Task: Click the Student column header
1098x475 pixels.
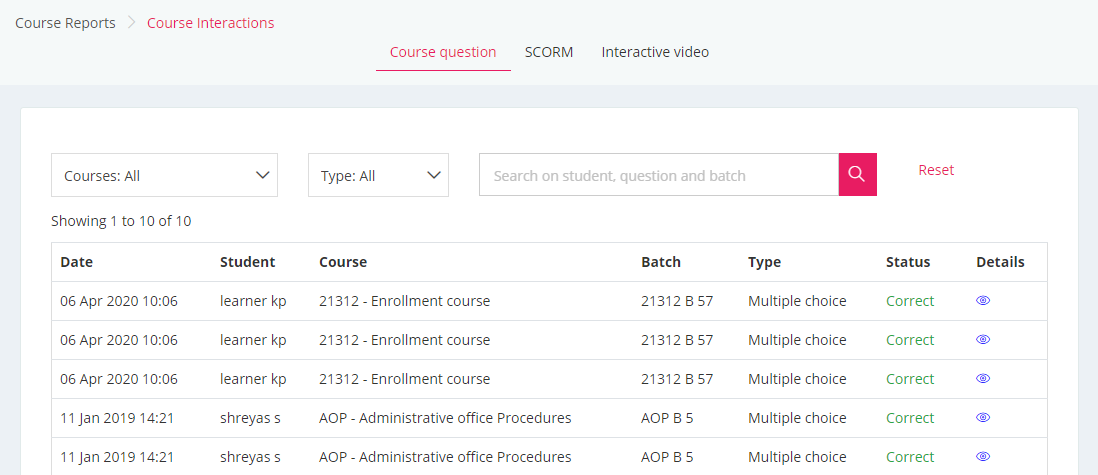Action: [x=247, y=262]
